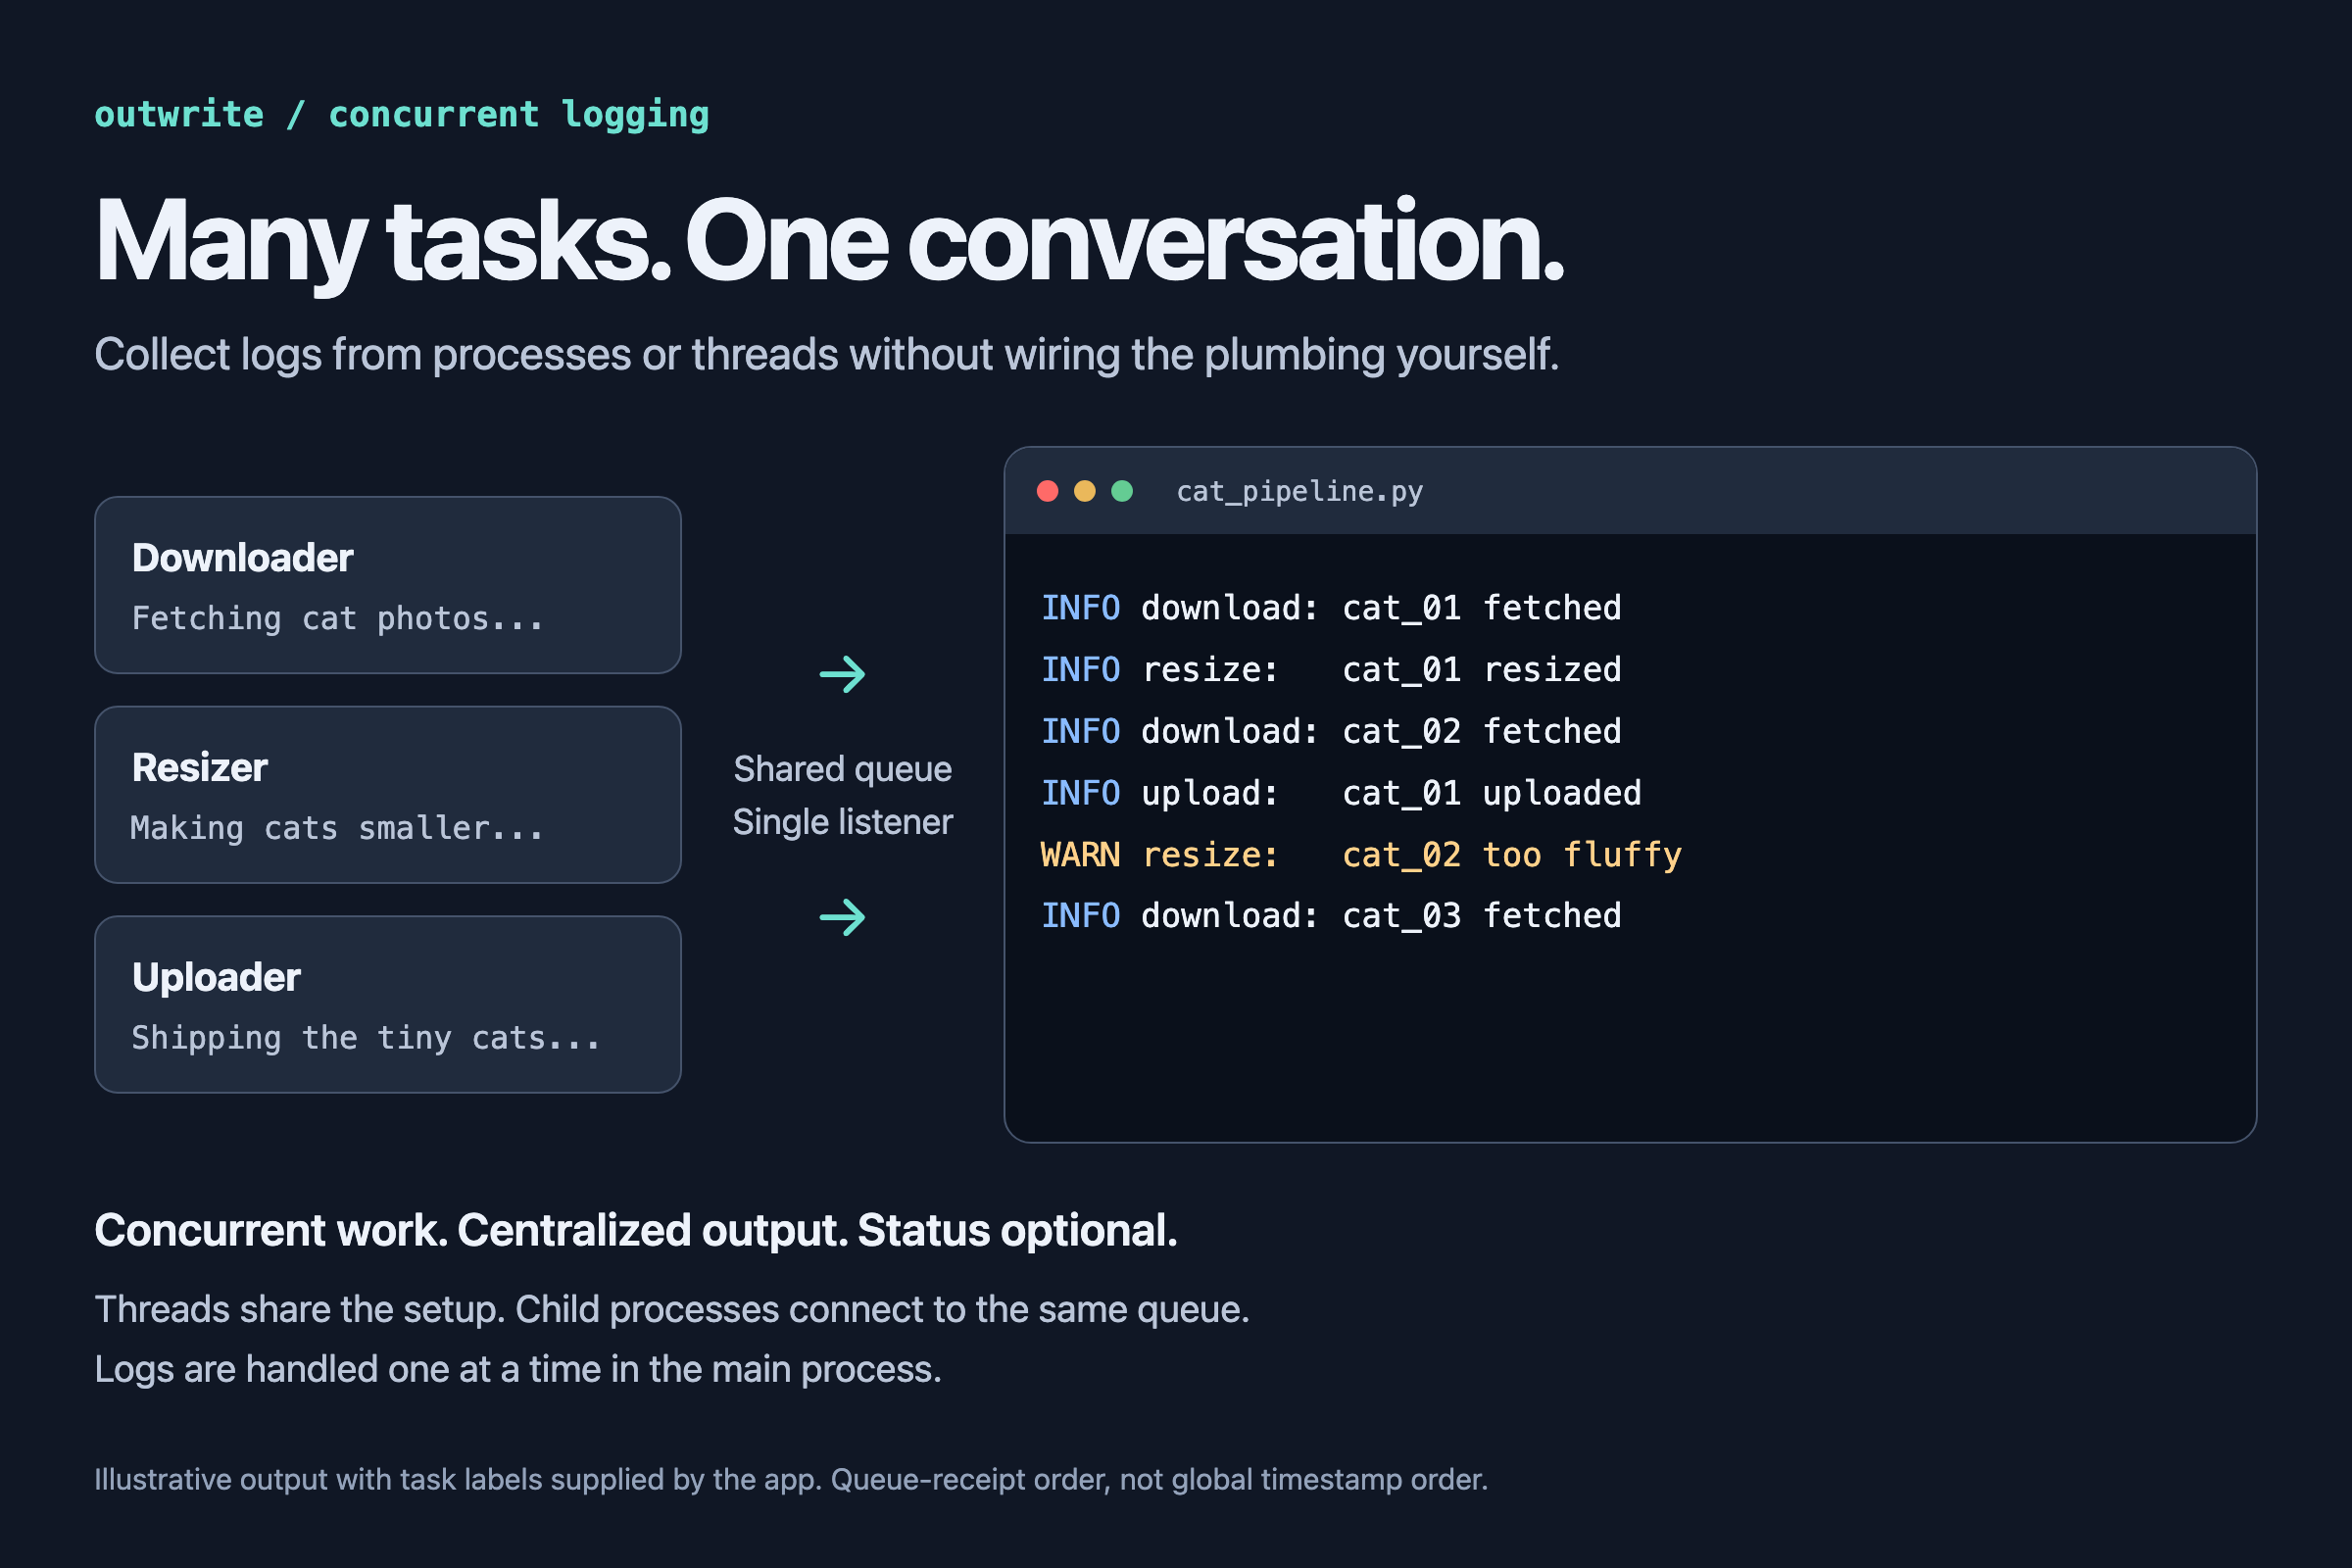Select log line 'cat_01 uploaded'

coord(1341,794)
